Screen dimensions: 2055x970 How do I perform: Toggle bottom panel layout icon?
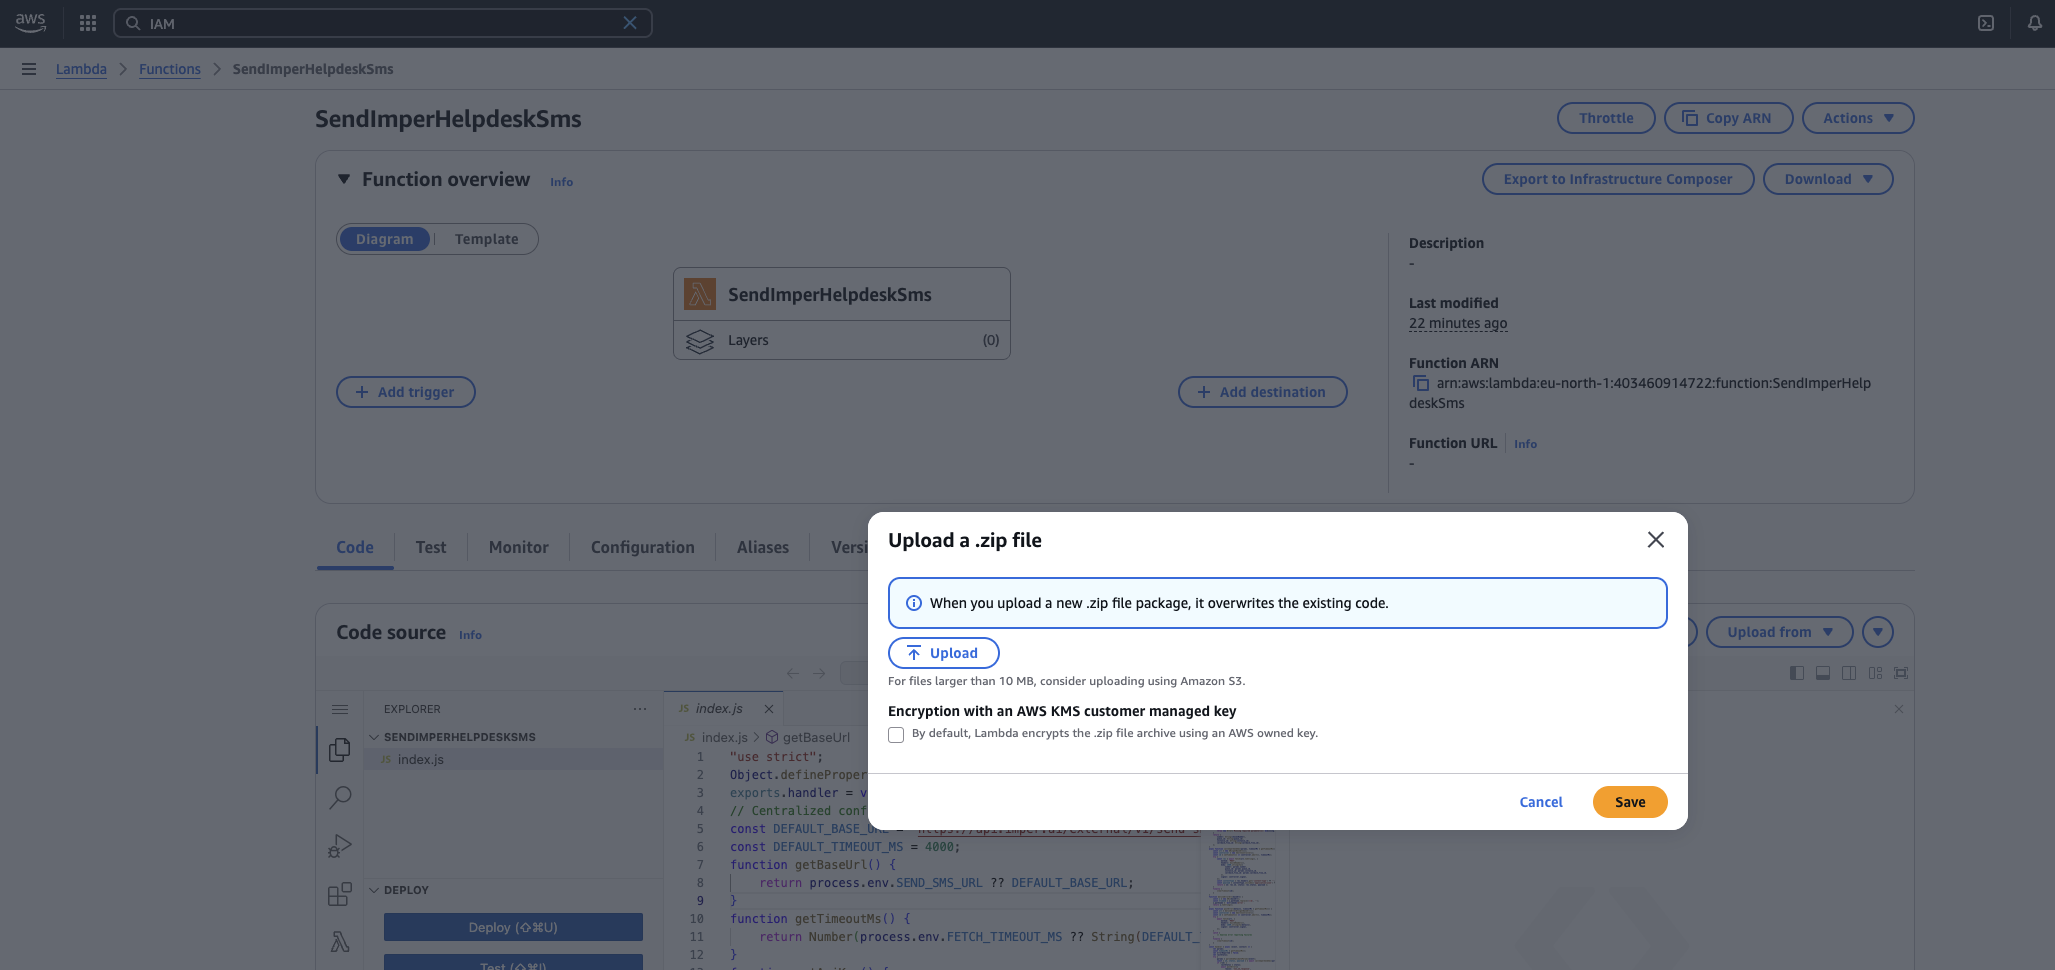pyautogui.click(x=1823, y=673)
